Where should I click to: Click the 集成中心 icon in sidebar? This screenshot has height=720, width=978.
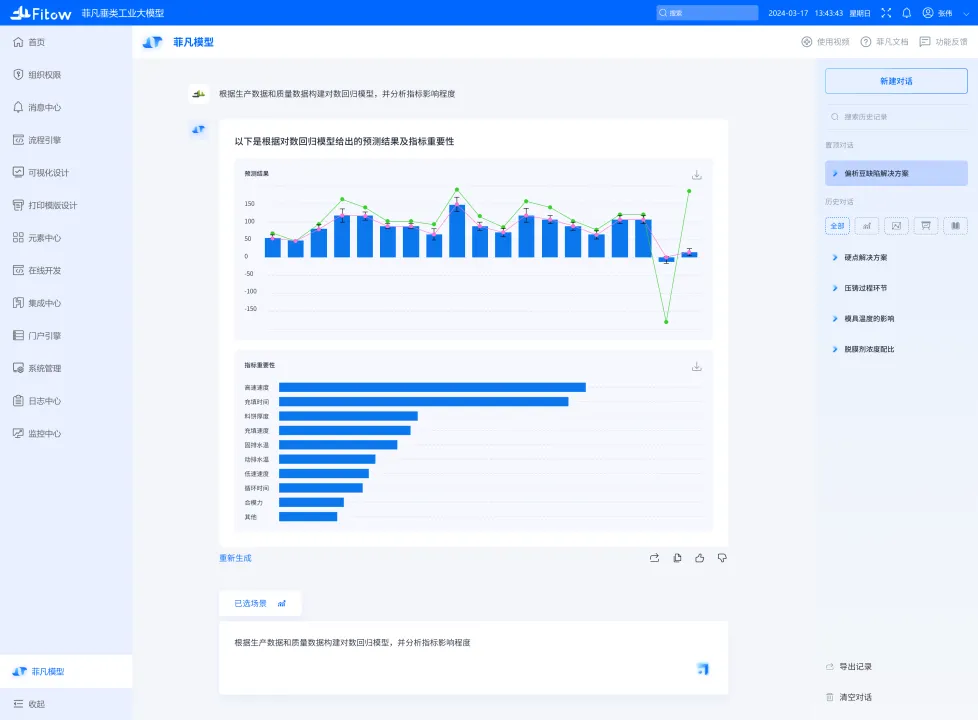(18, 303)
